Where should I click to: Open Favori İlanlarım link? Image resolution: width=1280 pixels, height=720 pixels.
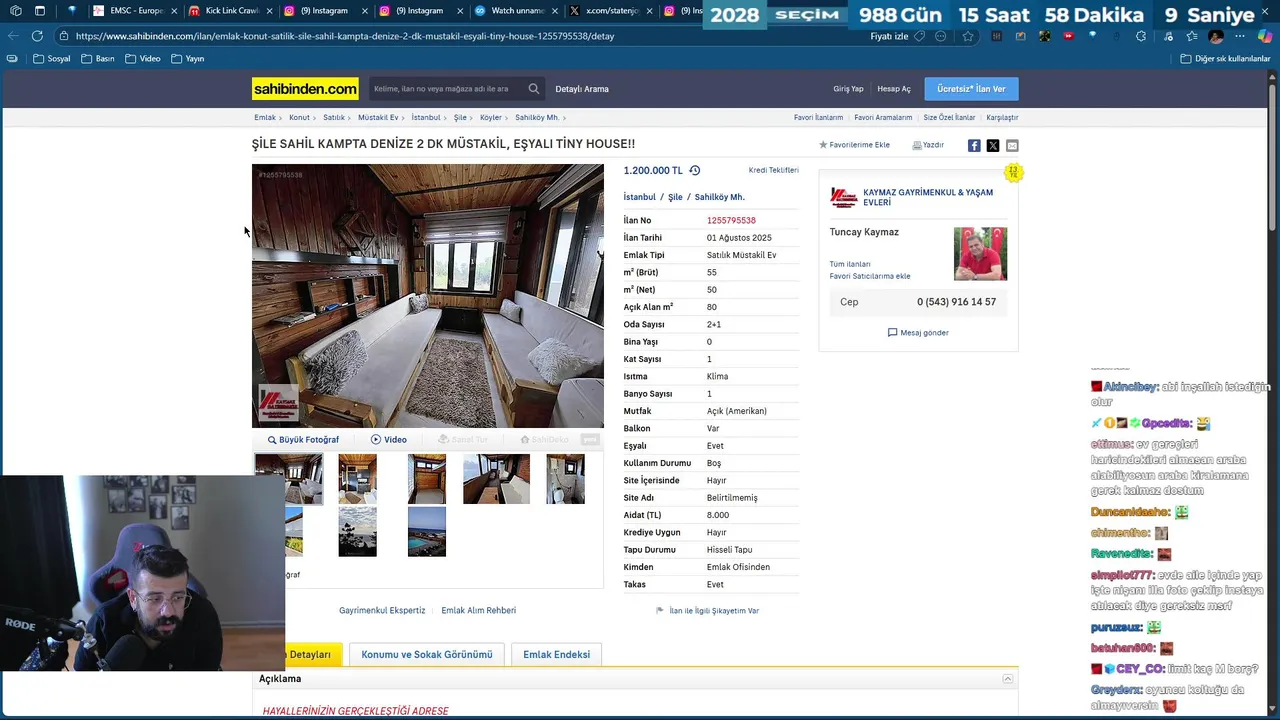pyautogui.click(x=818, y=118)
